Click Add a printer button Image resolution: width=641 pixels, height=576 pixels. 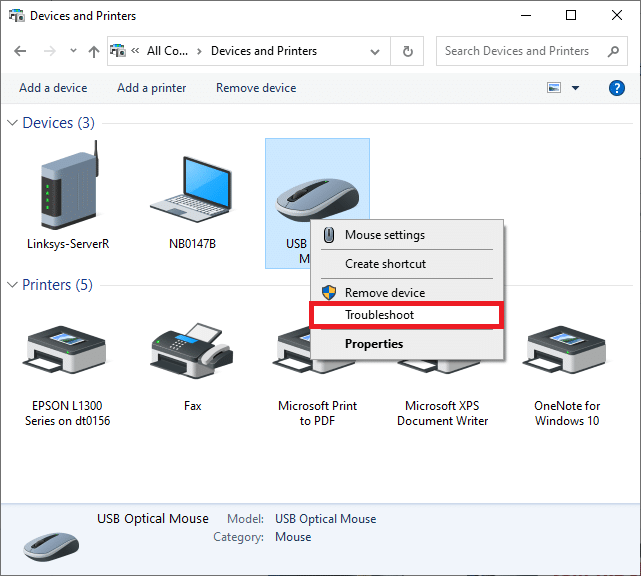151,88
